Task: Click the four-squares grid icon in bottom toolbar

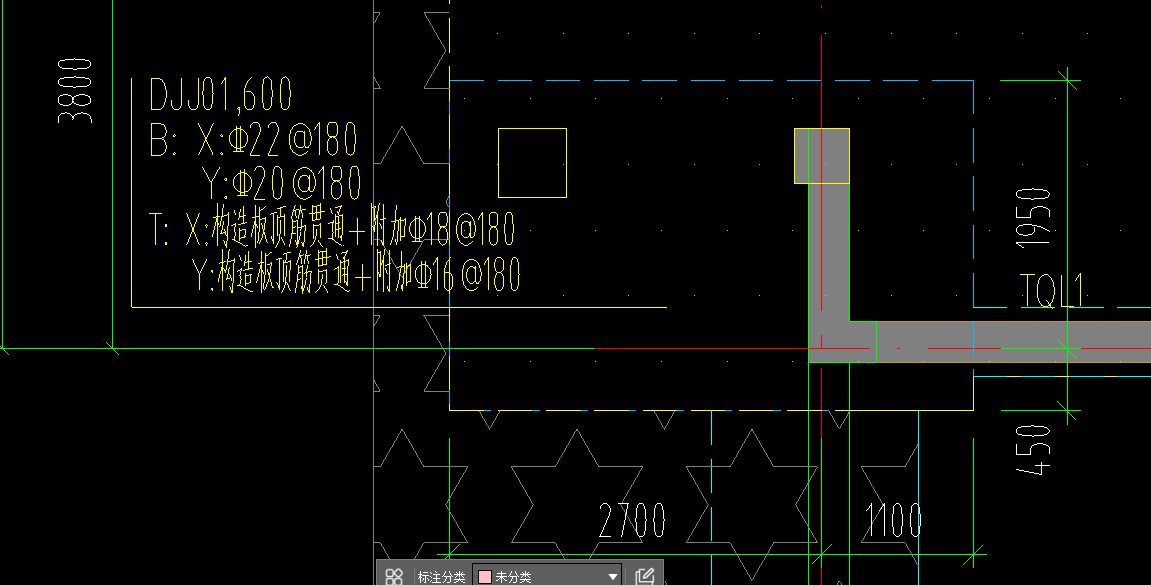Action: tap(394, 576)
